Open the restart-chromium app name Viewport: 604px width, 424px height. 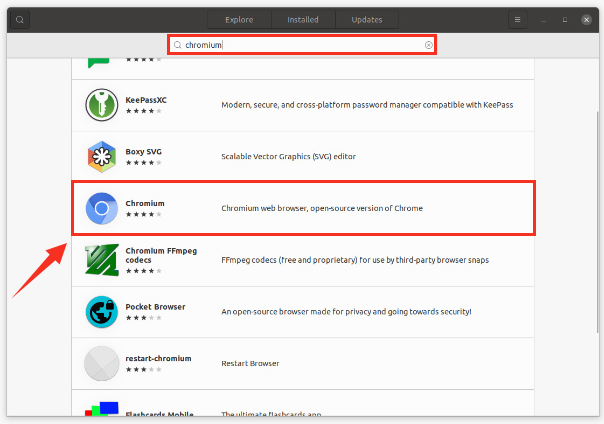point(158,359)
